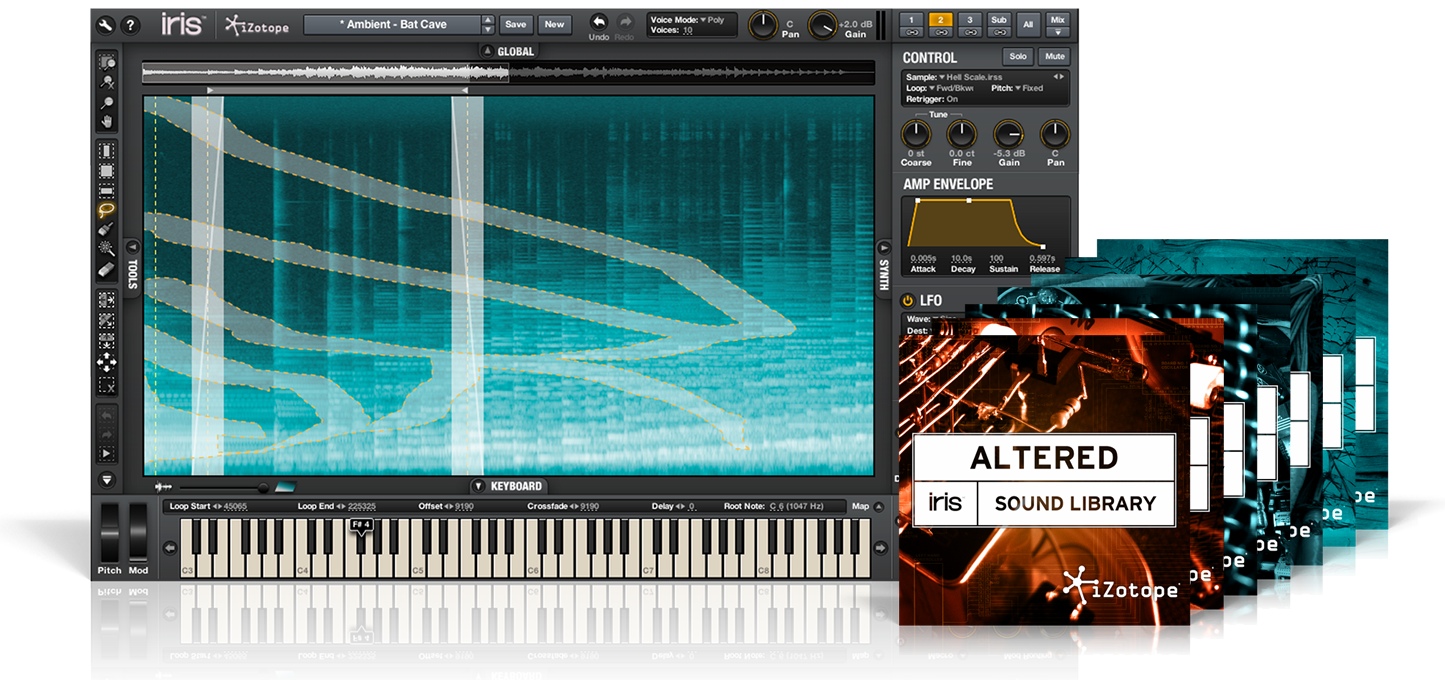Select layer 3 tab
1445x680 pixels.
[x=969, y=20]
